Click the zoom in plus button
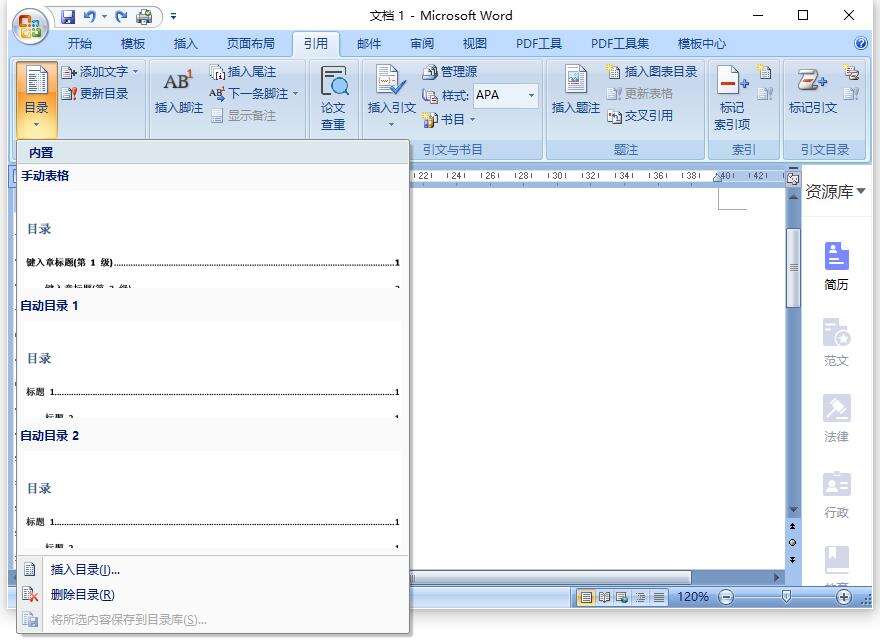 pos(844,597)
